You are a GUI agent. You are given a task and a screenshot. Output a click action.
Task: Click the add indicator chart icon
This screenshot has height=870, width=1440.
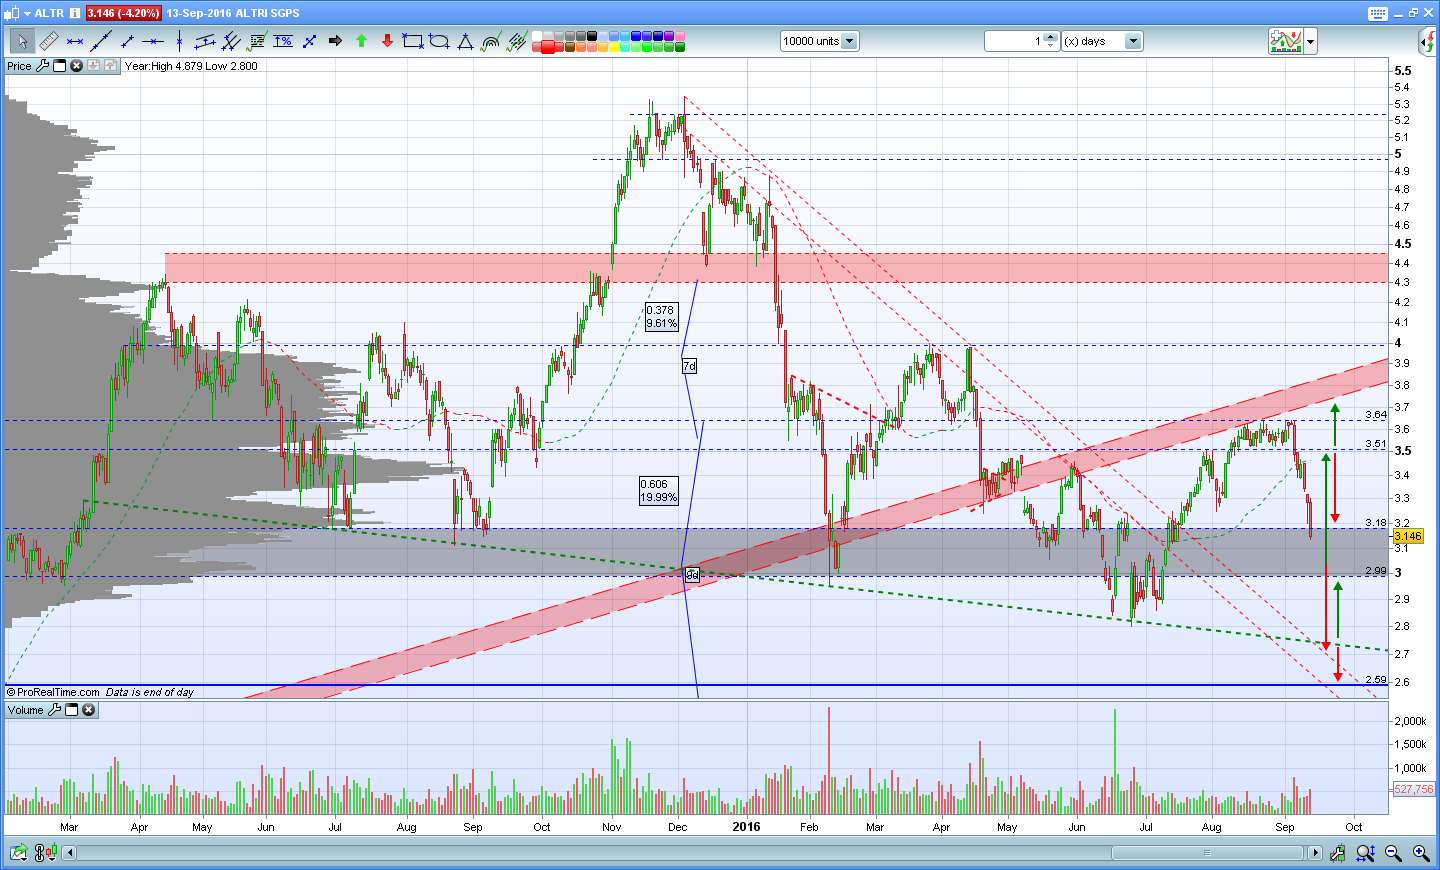pyautogui.click(x=1286, y=41)
